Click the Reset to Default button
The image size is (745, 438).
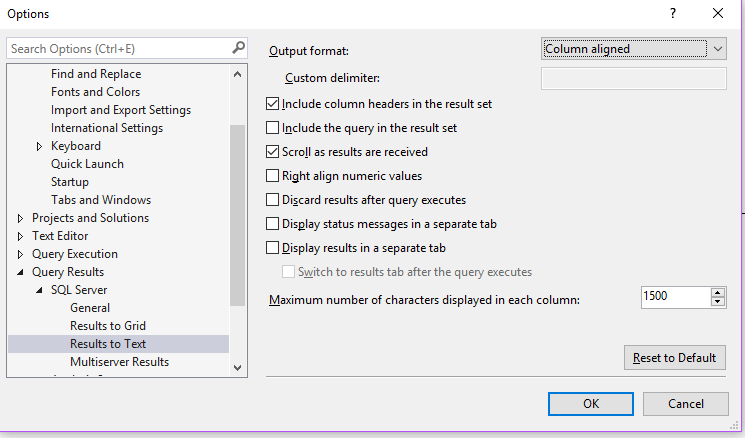(673, 358)
